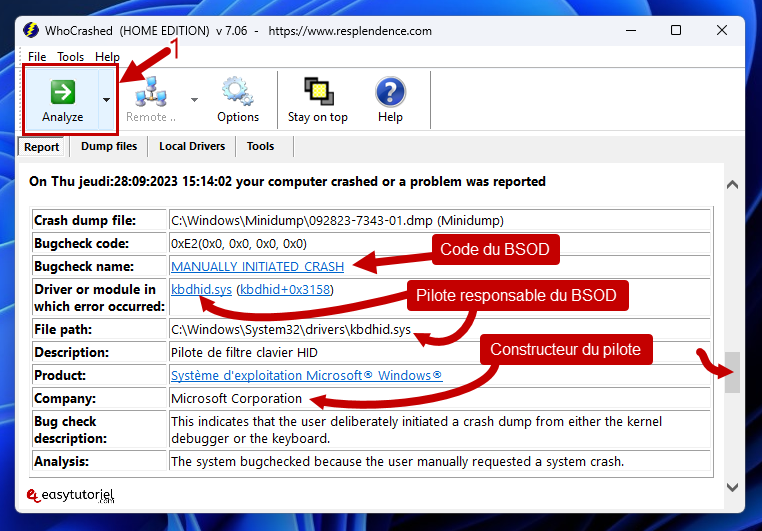Click the vertical scrollbar thumb
Viewport: 762px width, 531px height.
pyautogui.click(x=732, y=372)
